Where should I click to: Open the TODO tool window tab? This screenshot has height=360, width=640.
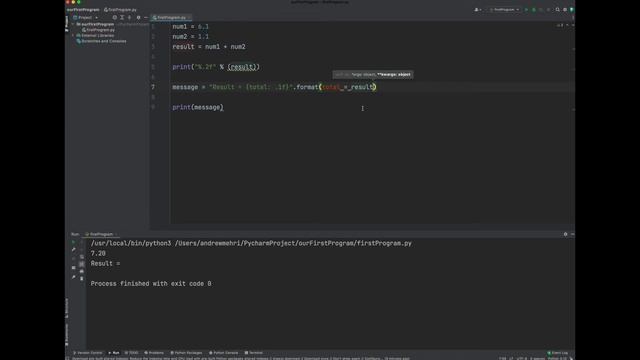(x=132, y=353)
